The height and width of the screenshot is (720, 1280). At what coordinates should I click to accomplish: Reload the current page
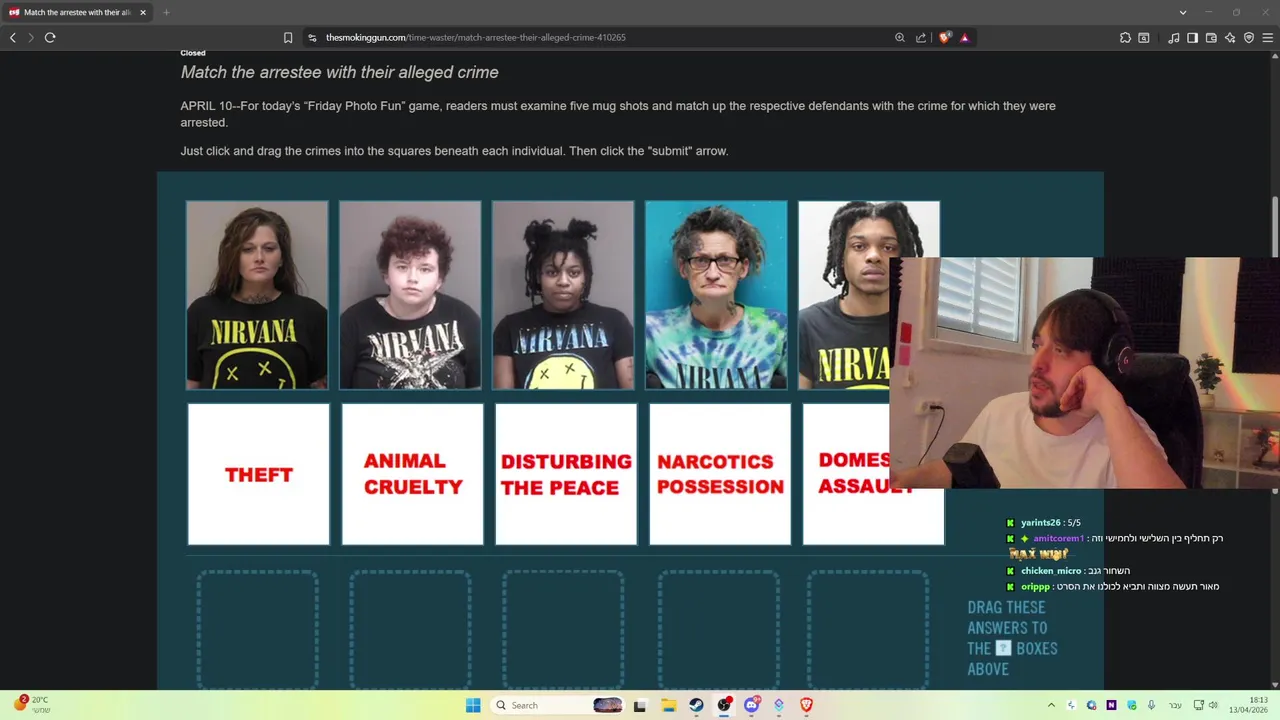49,37
